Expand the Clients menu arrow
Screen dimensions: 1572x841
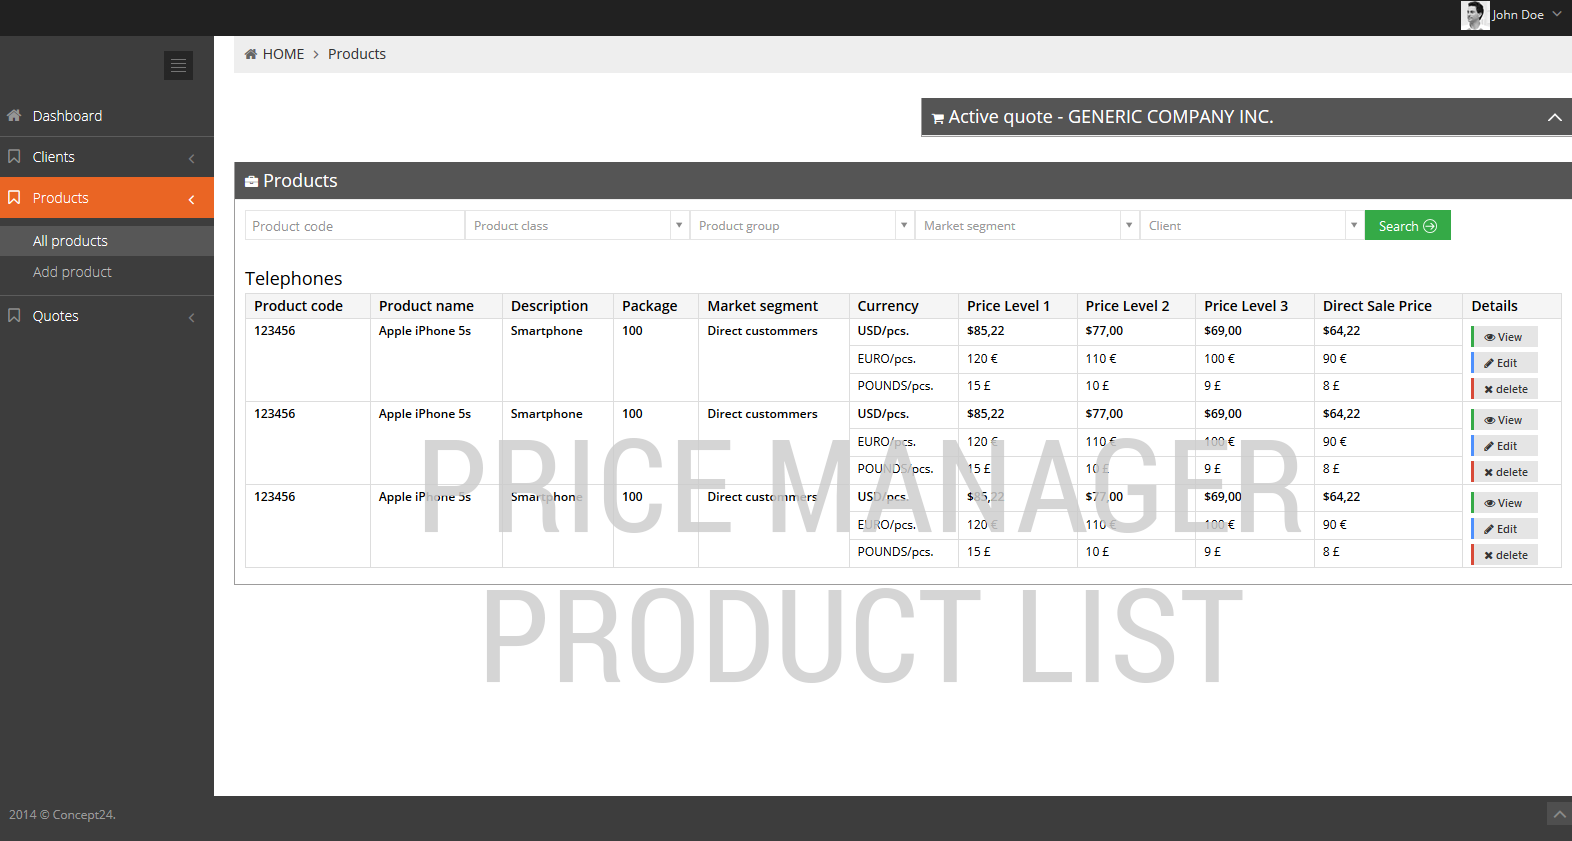[x=191, y=158]
